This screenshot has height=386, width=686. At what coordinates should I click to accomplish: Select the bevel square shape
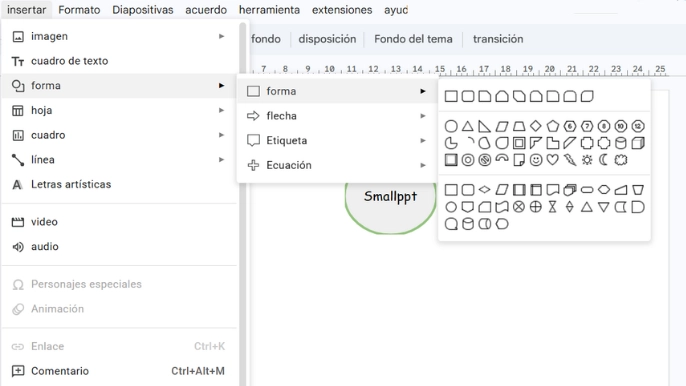451,160
